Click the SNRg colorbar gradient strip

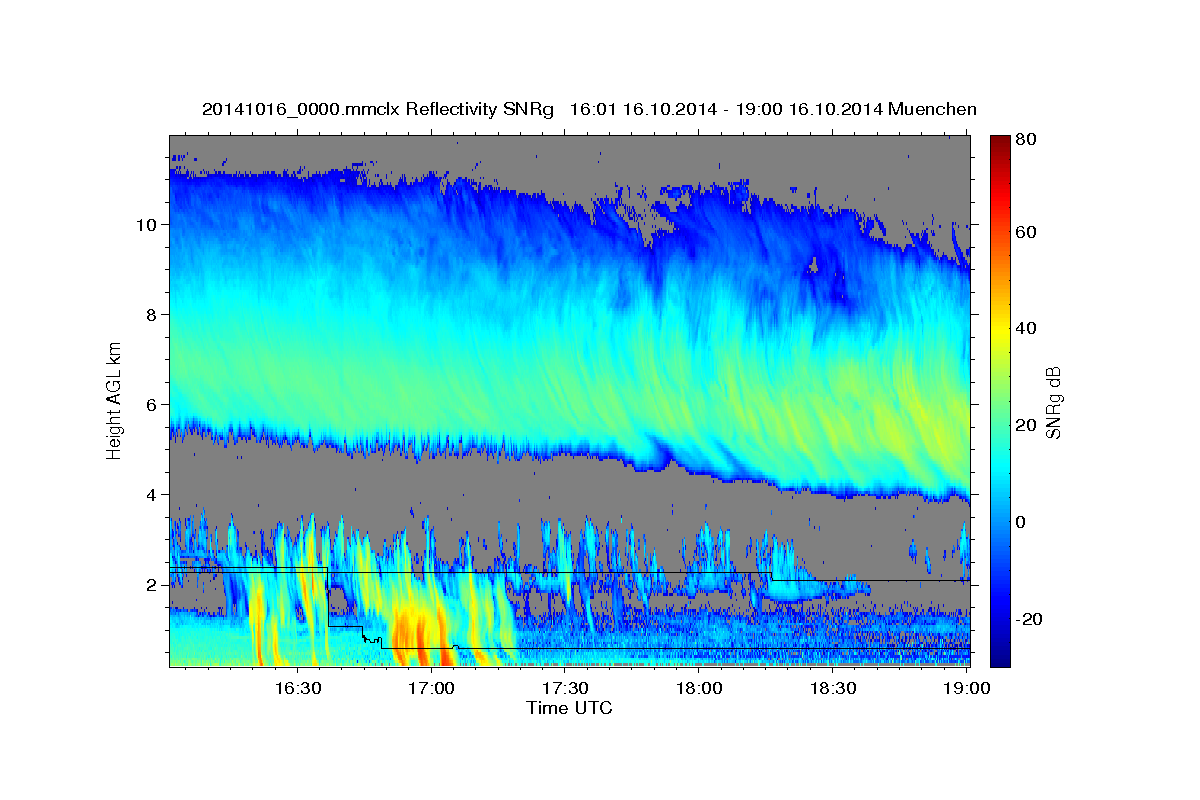coord(1000,400)
